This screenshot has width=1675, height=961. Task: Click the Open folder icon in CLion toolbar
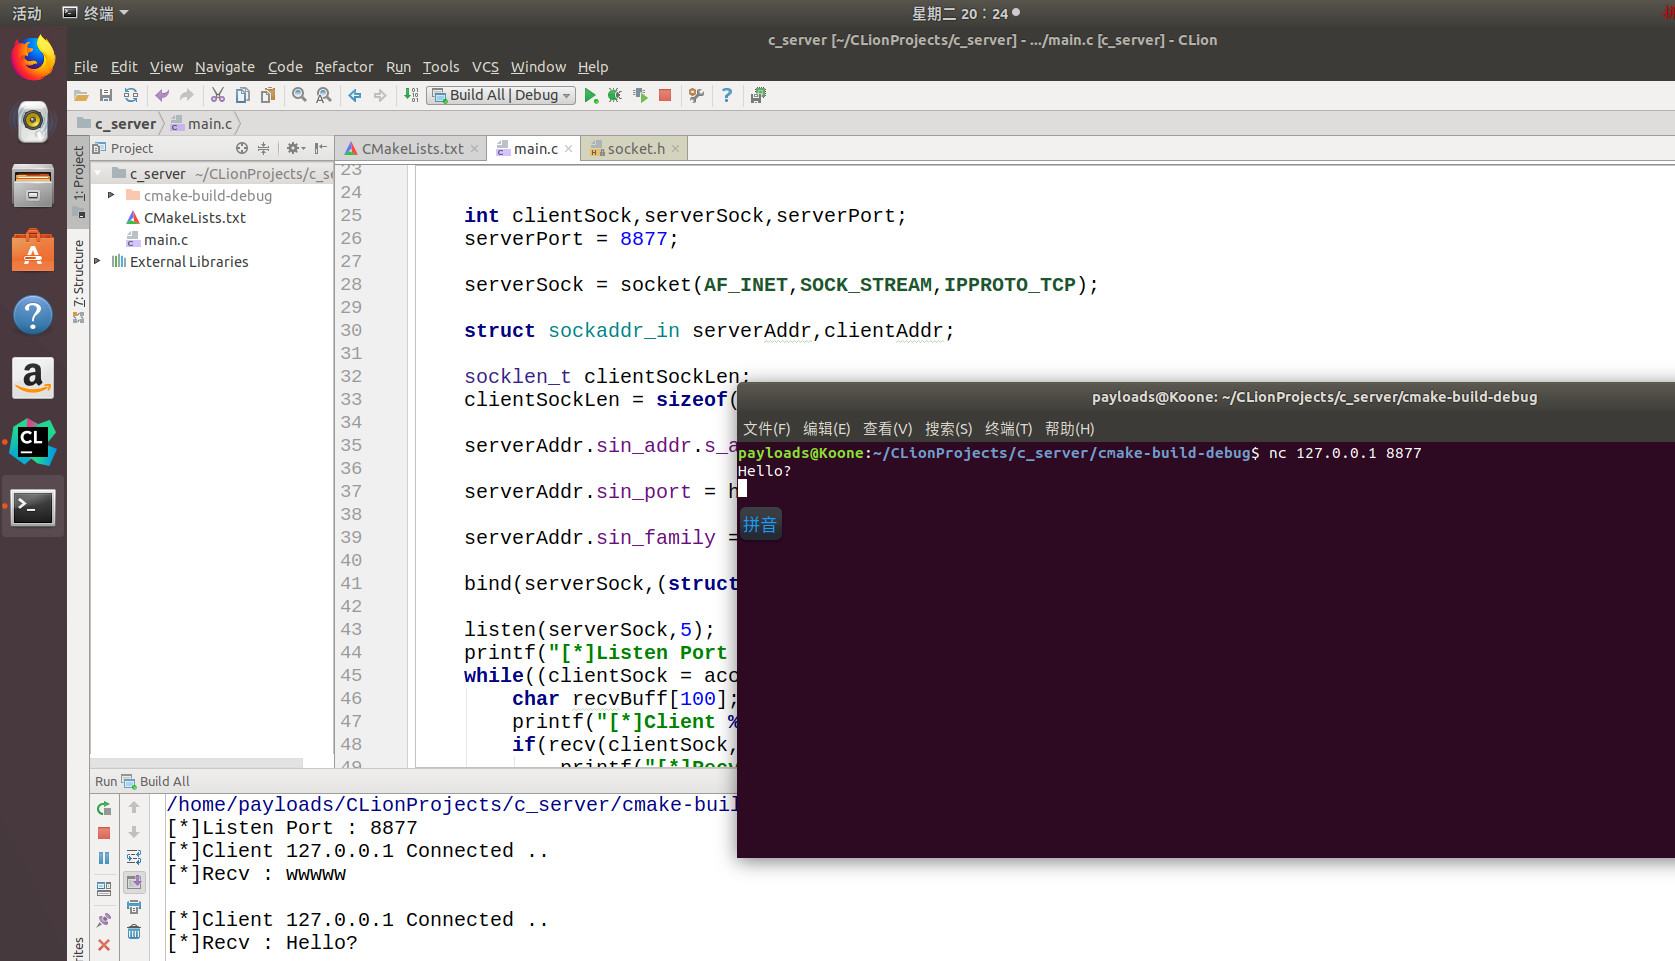(x=81, y=95)
